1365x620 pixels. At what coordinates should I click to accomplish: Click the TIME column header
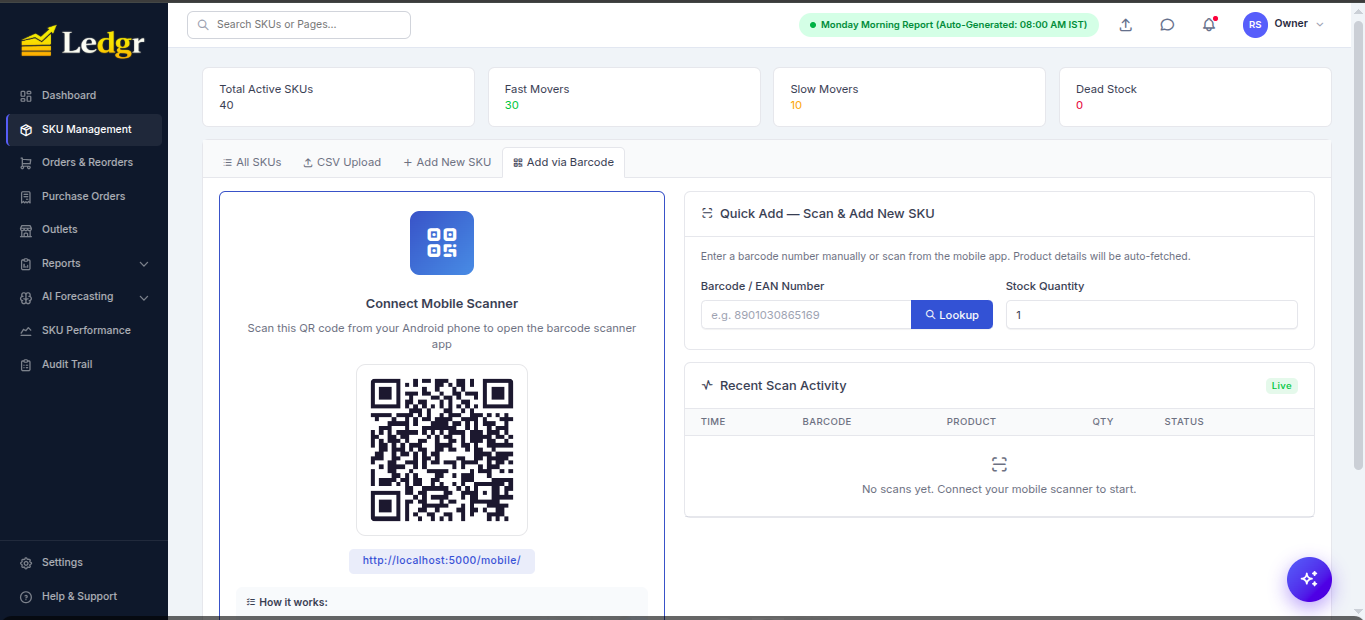713,422
